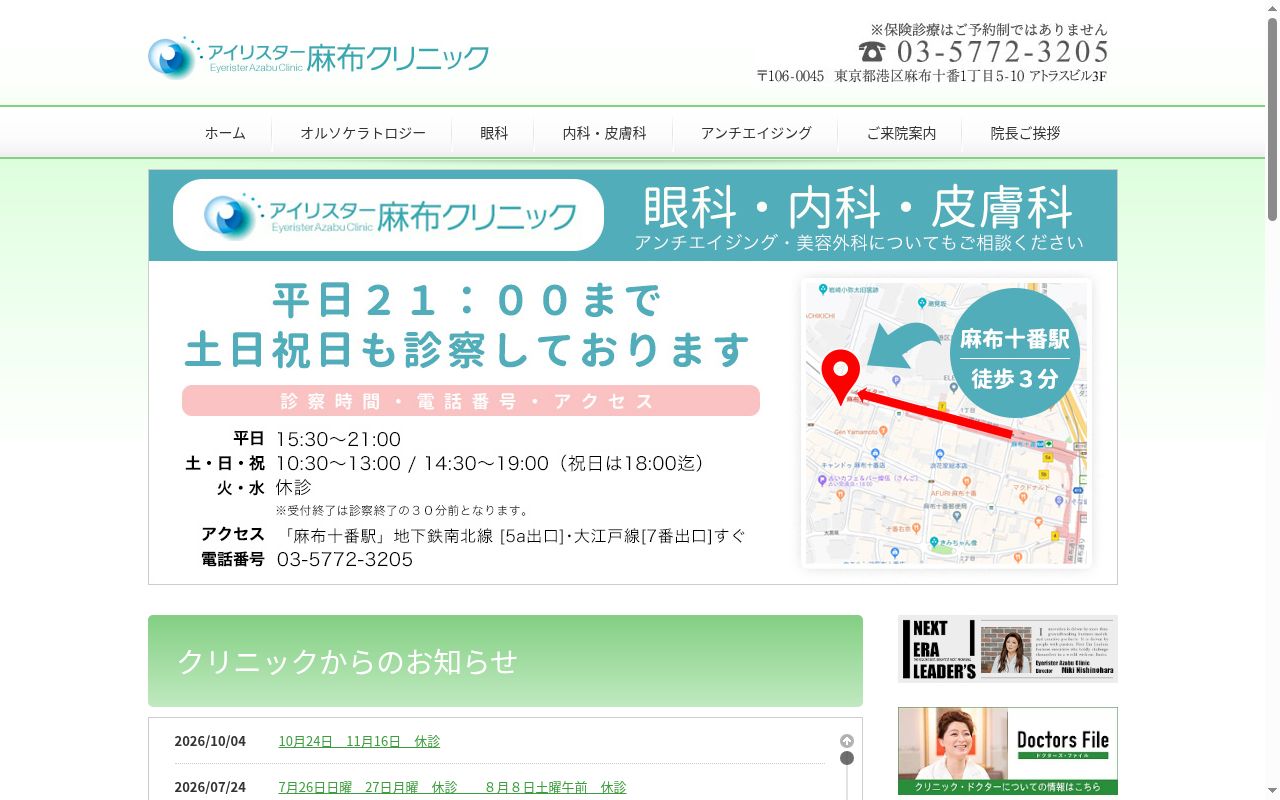Click the ※保険診療はご予約制ではありません note

tap(988, 29)
